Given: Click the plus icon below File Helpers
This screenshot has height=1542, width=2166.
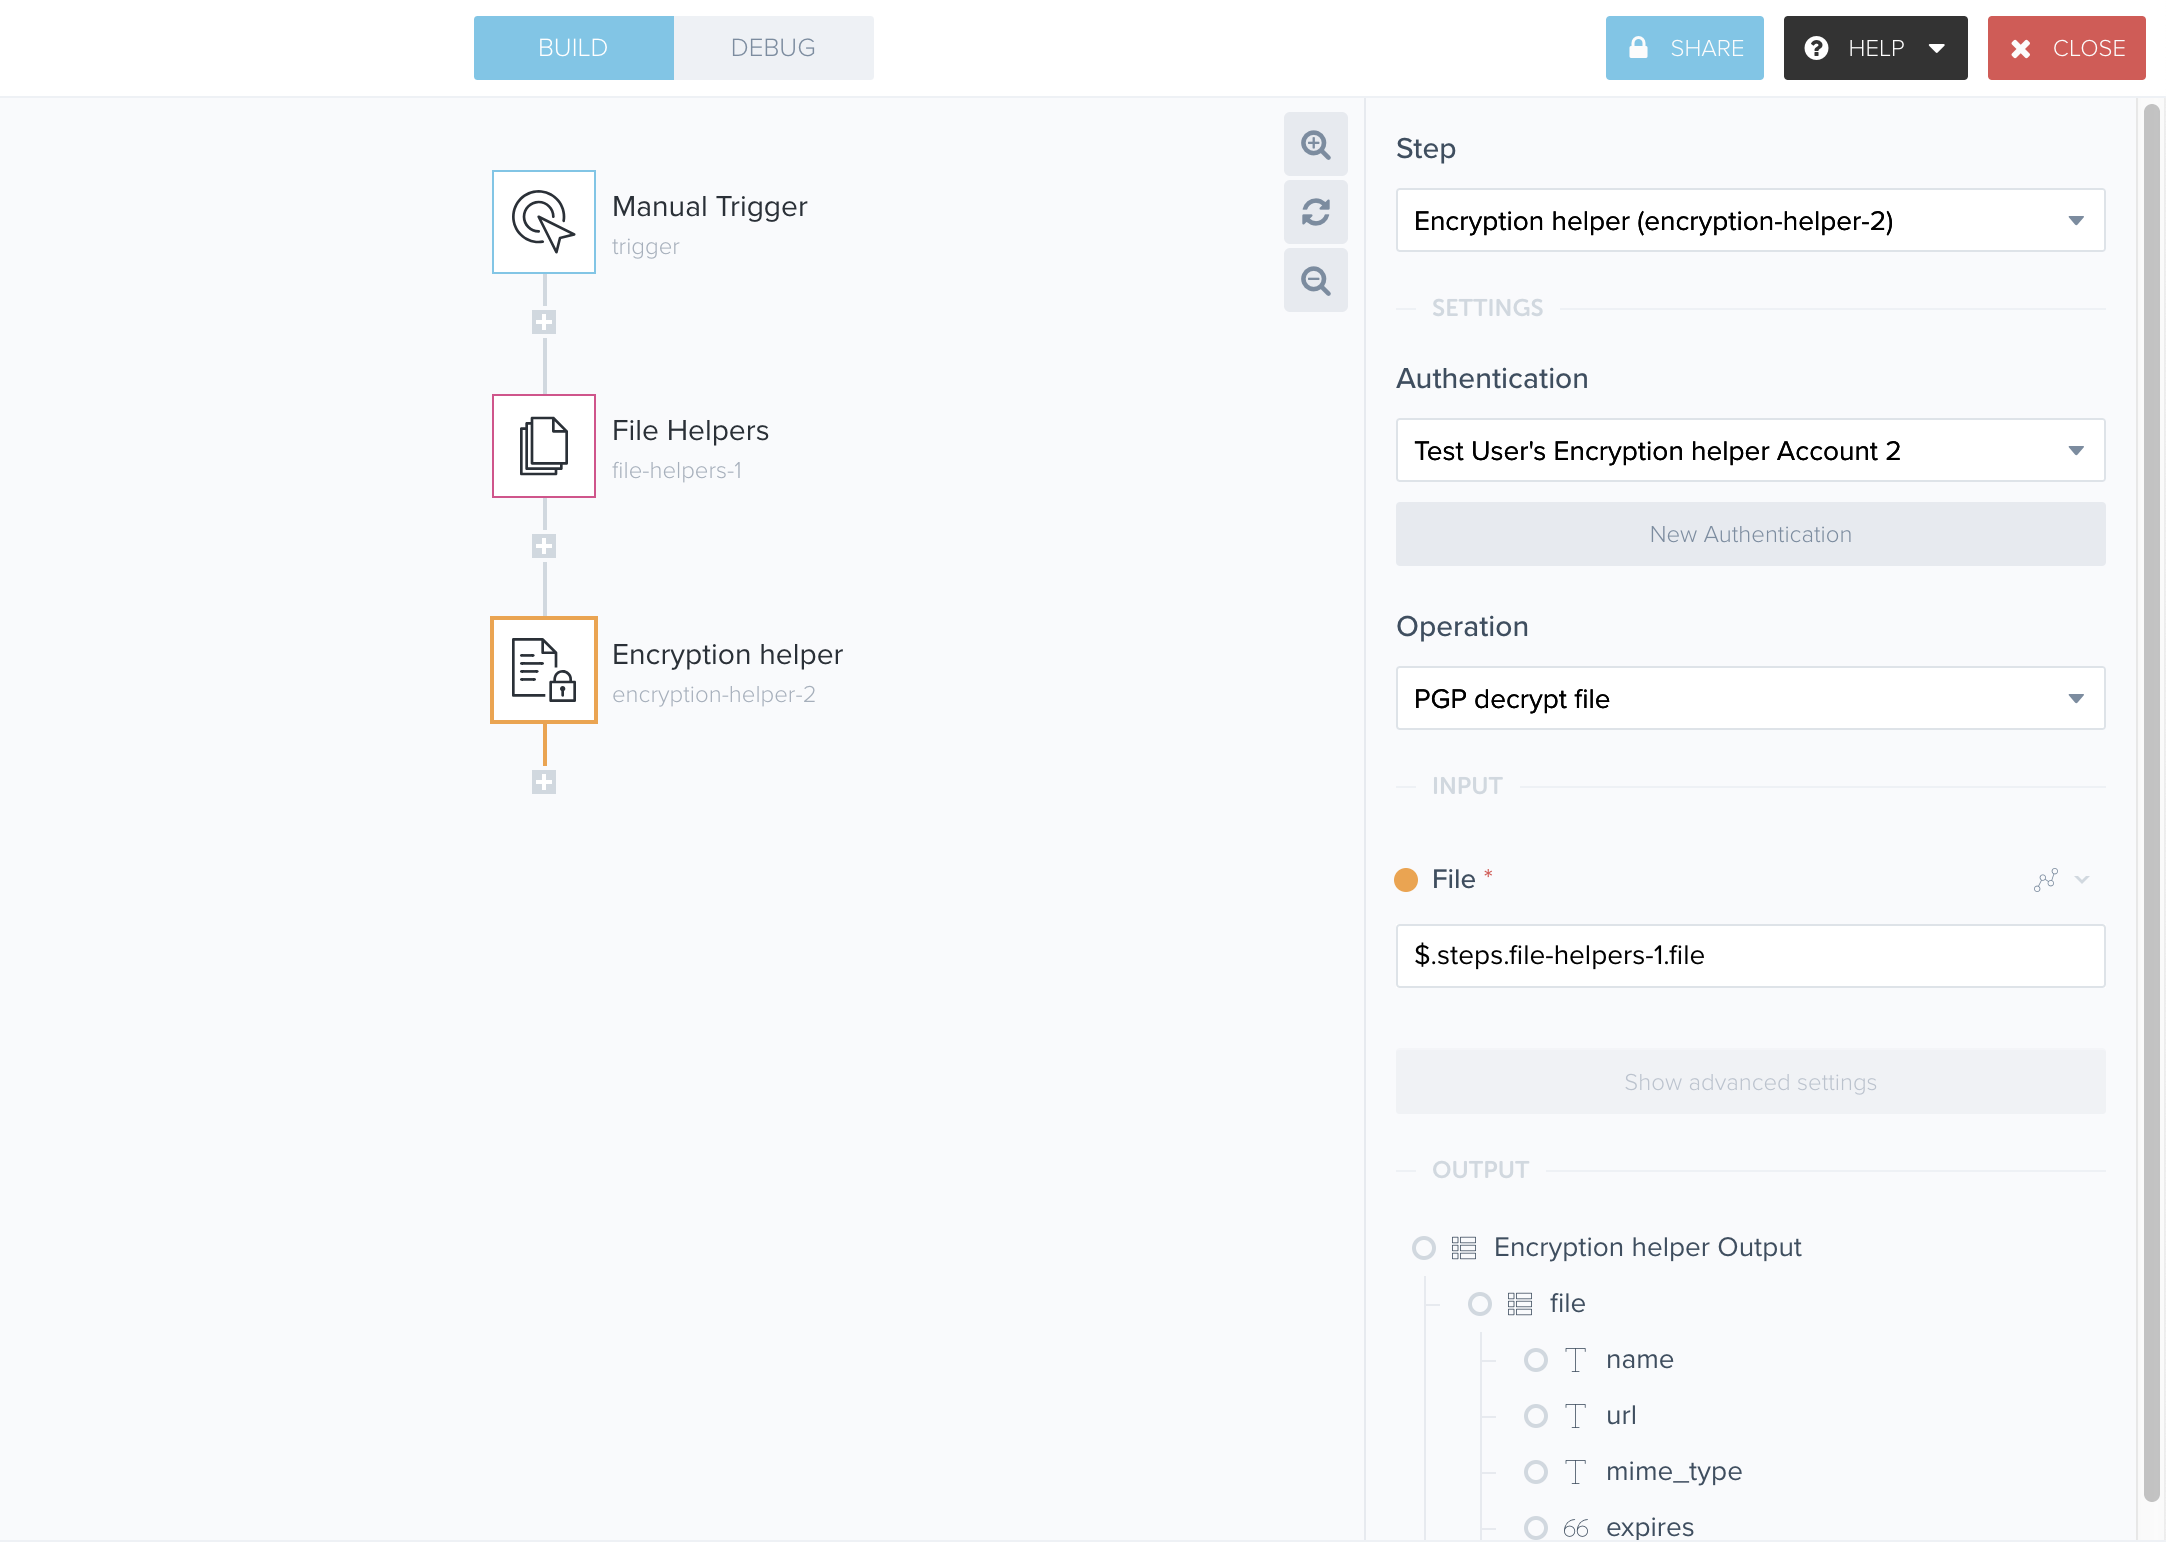Looking at the screenshot, I should tap(543, 545).
